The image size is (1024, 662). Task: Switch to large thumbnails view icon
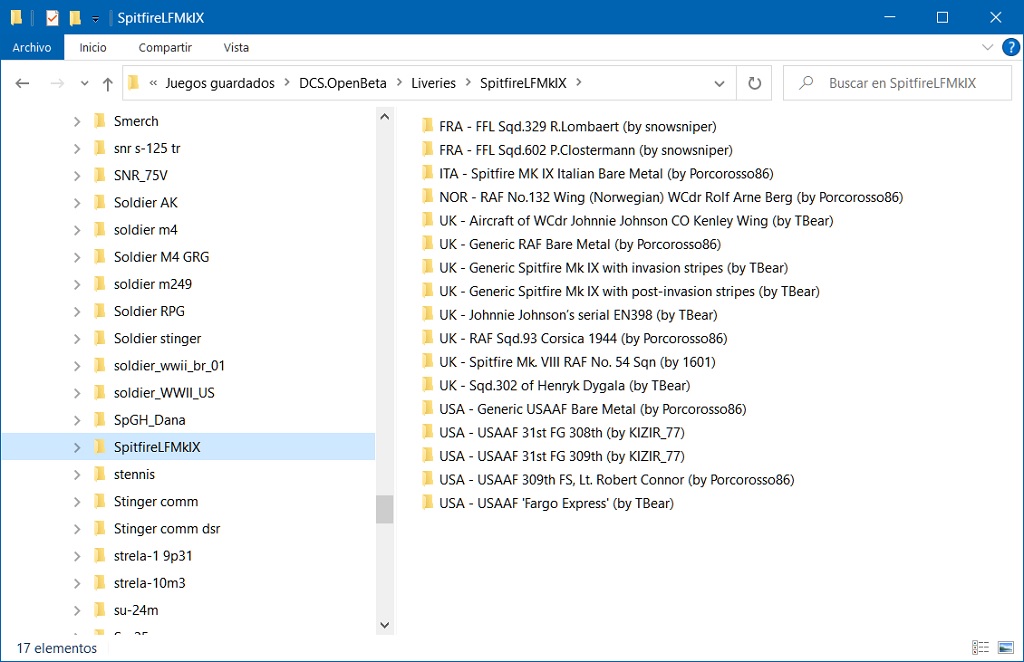pyautogui.click(x=1006, y=647)
